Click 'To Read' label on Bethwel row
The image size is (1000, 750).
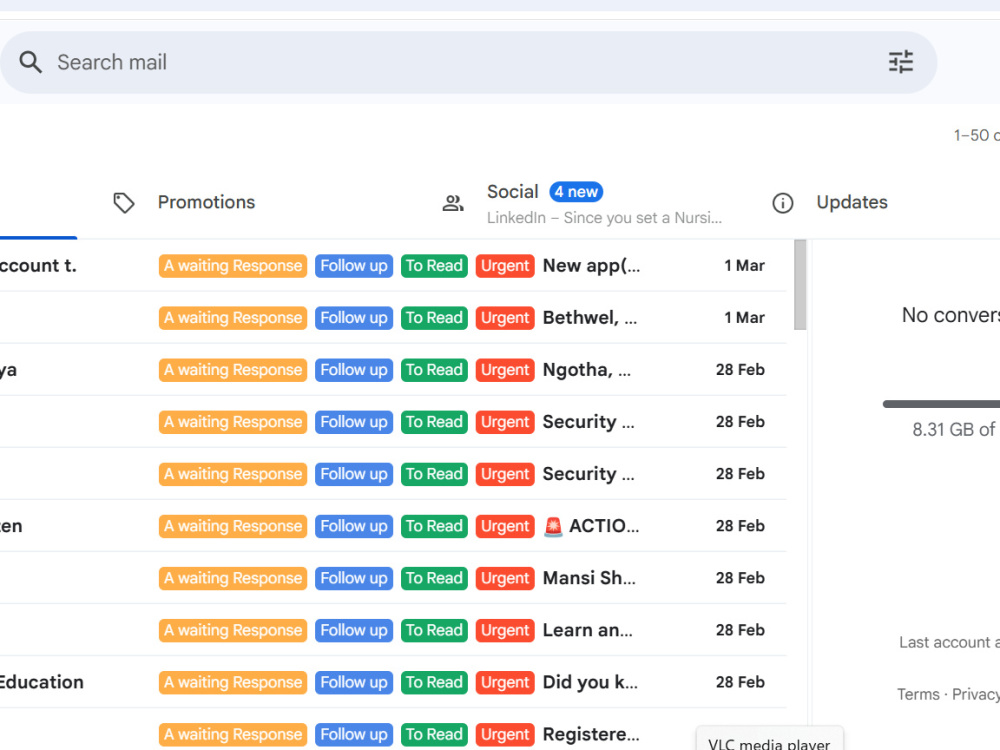434,318
